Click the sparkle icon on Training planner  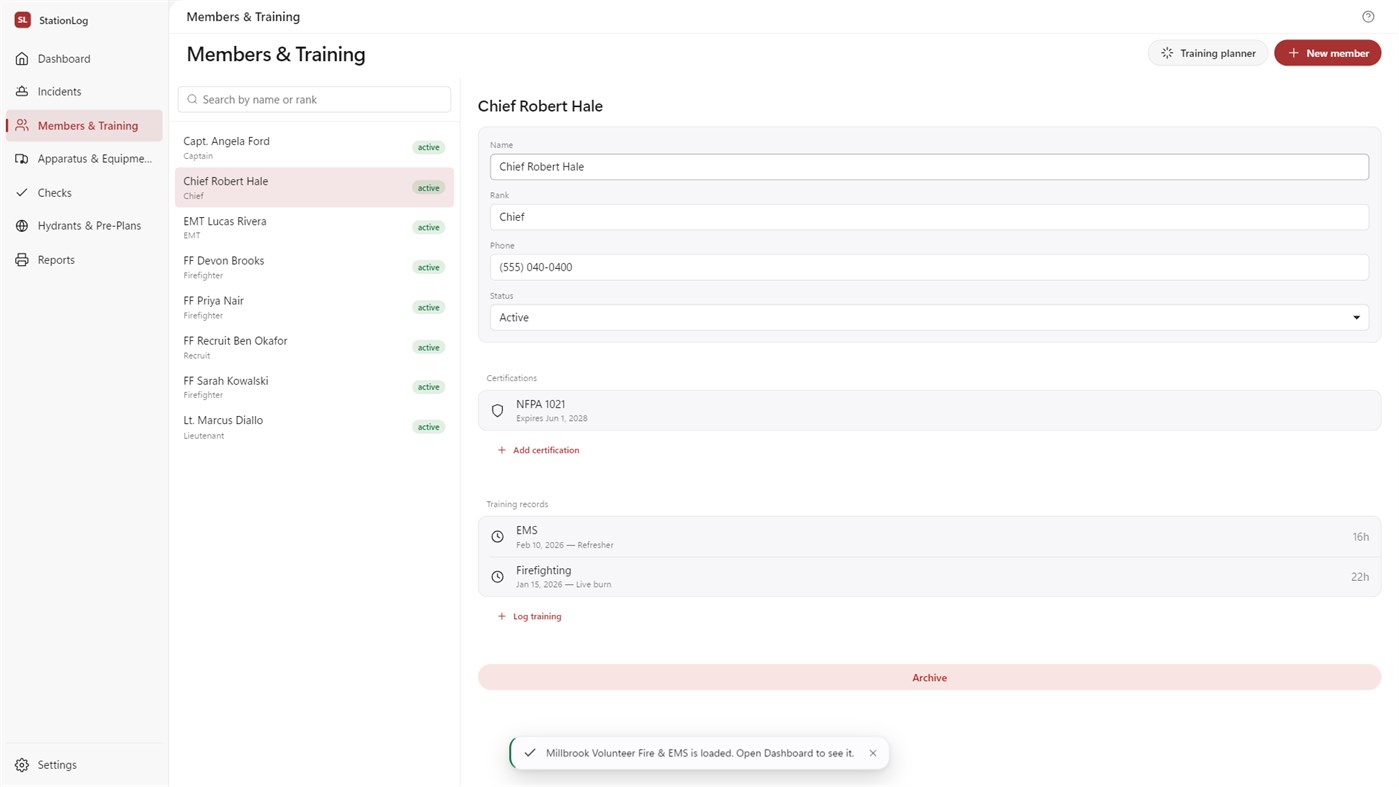coord(1167,53)
